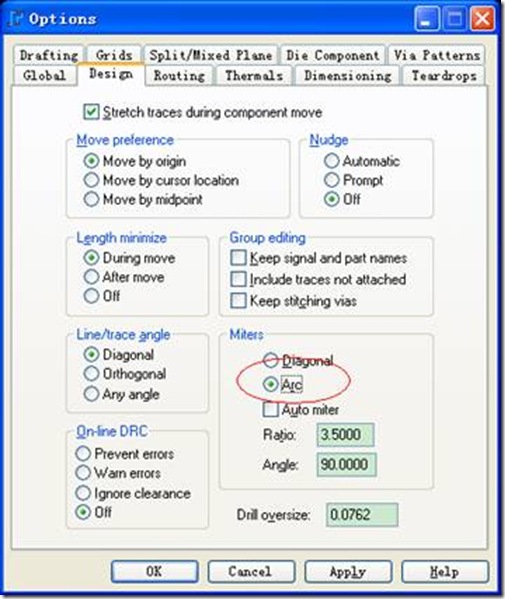Open the Via Patterns tab
Viewport: 505px width, 599px height.
[x=437, y=55]
